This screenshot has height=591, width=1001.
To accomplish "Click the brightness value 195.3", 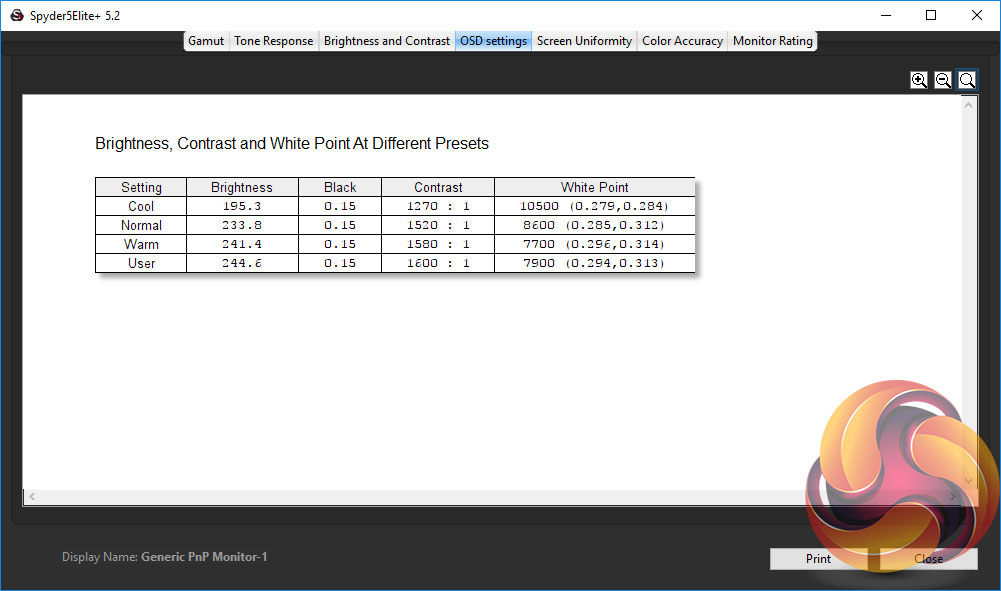I will [x=242, y=206].
